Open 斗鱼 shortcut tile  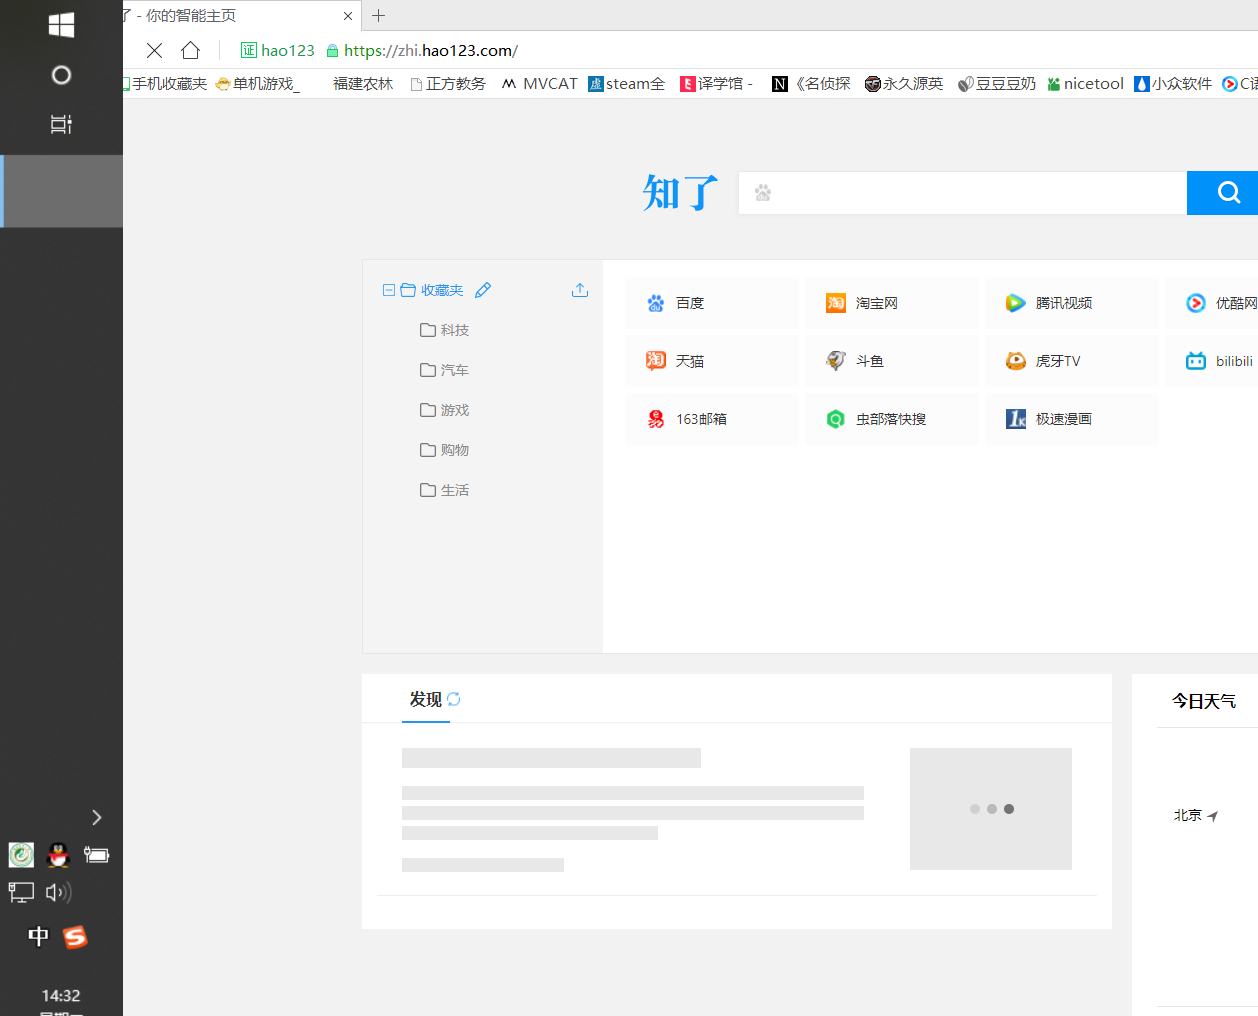click(892, 361)
